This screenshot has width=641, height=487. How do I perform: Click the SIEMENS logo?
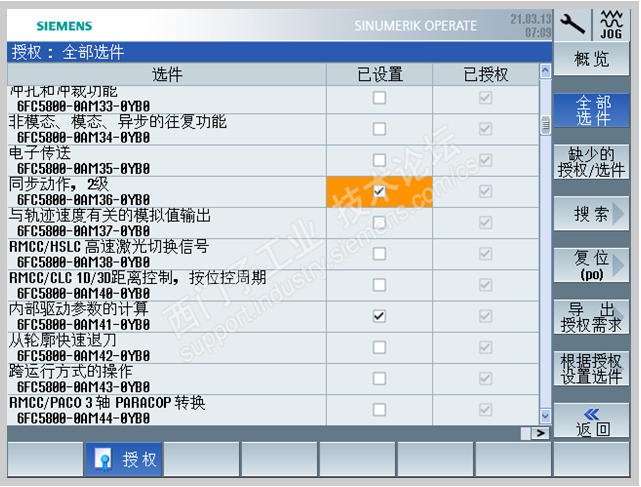[x=64, y=26]
